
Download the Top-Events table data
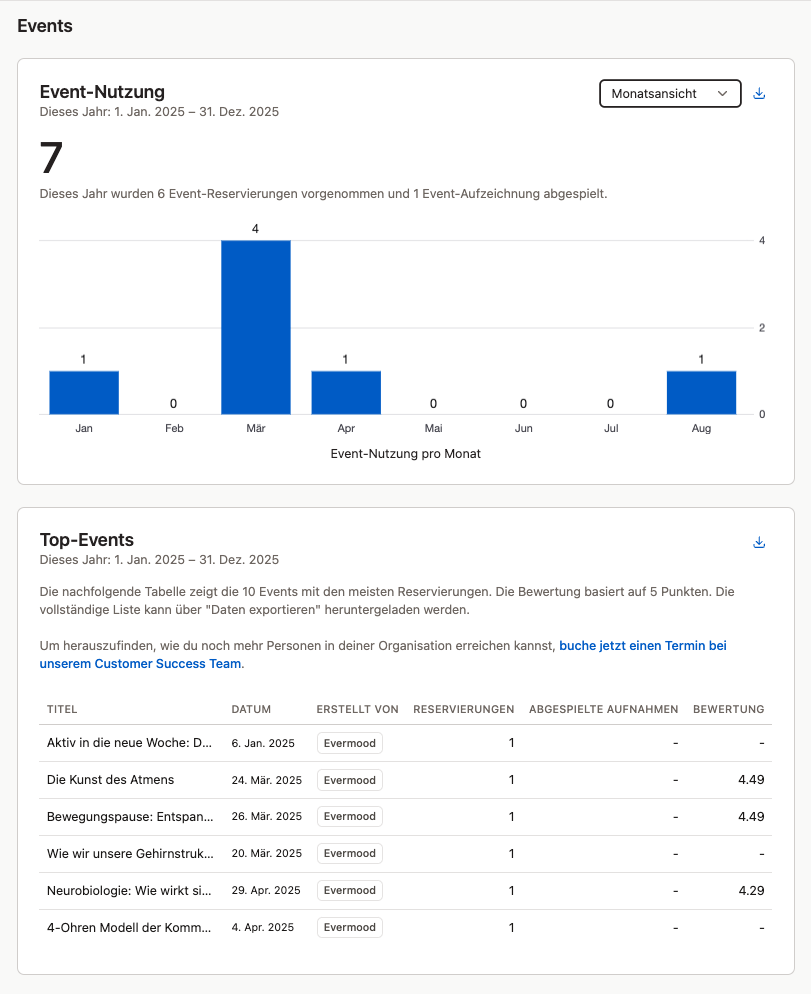coord(759,542)
